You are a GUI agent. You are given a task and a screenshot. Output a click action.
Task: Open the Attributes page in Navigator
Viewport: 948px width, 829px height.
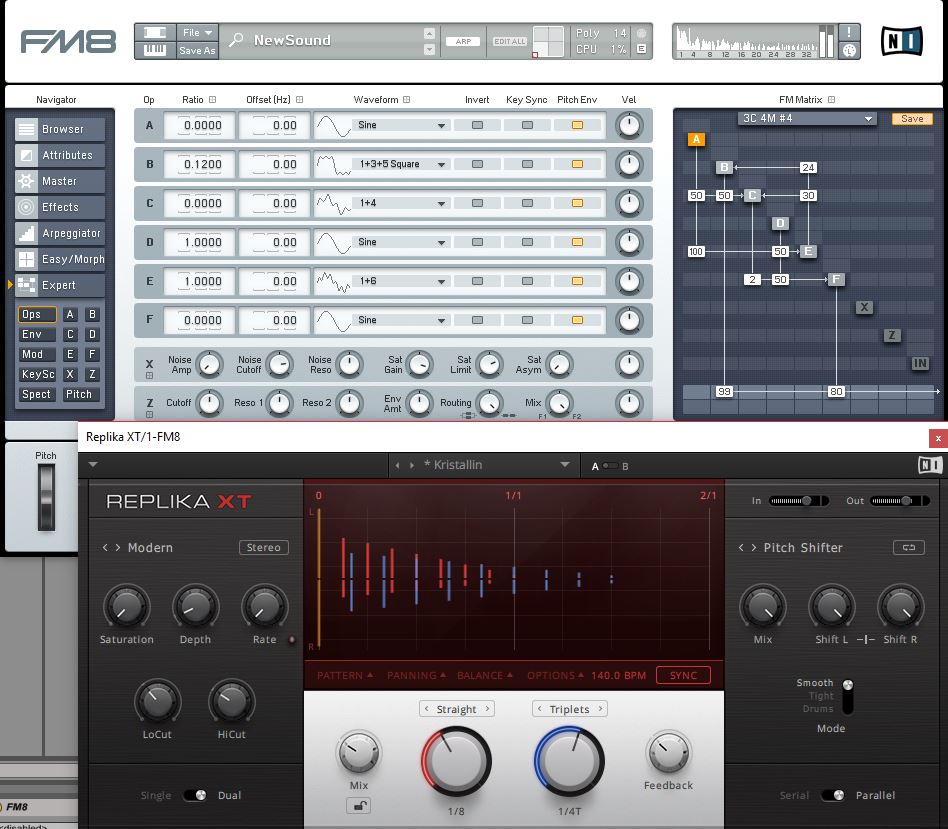click(59, 155)
